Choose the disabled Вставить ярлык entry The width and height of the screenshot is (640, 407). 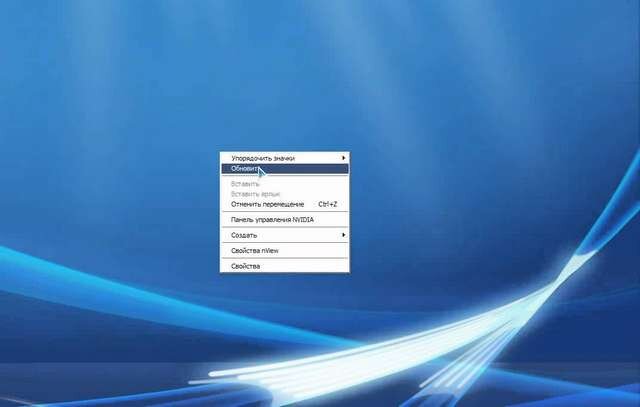[x=284, y=194]
